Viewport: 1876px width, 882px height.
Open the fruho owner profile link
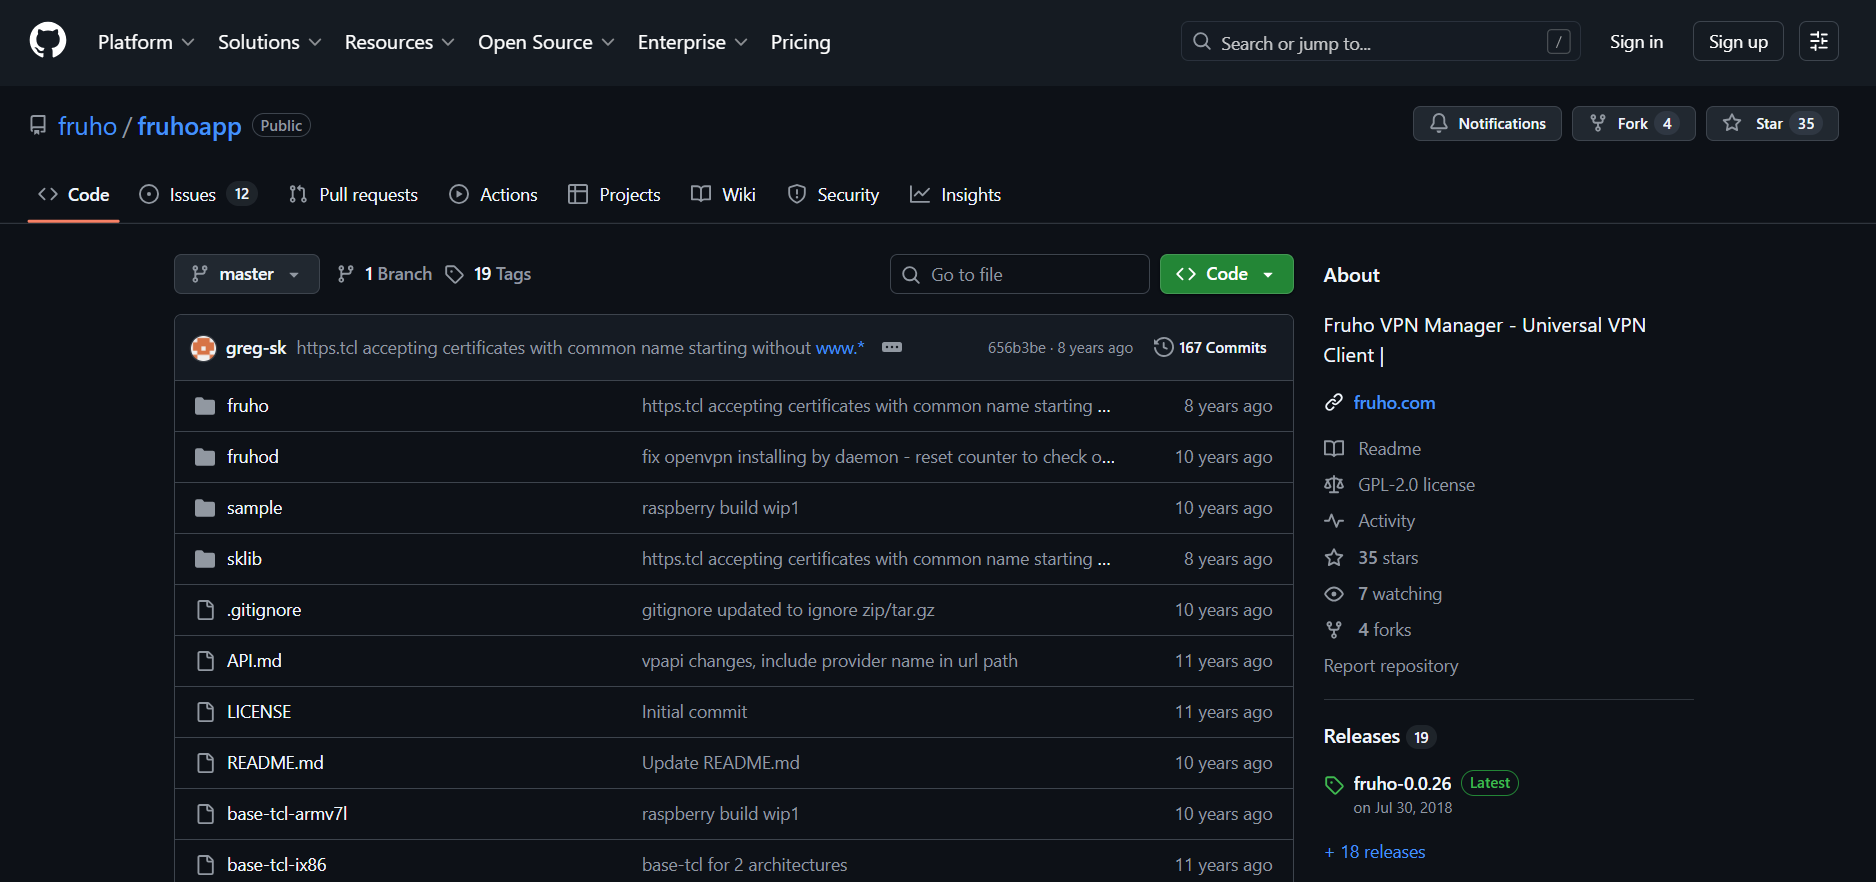(88, 126)
